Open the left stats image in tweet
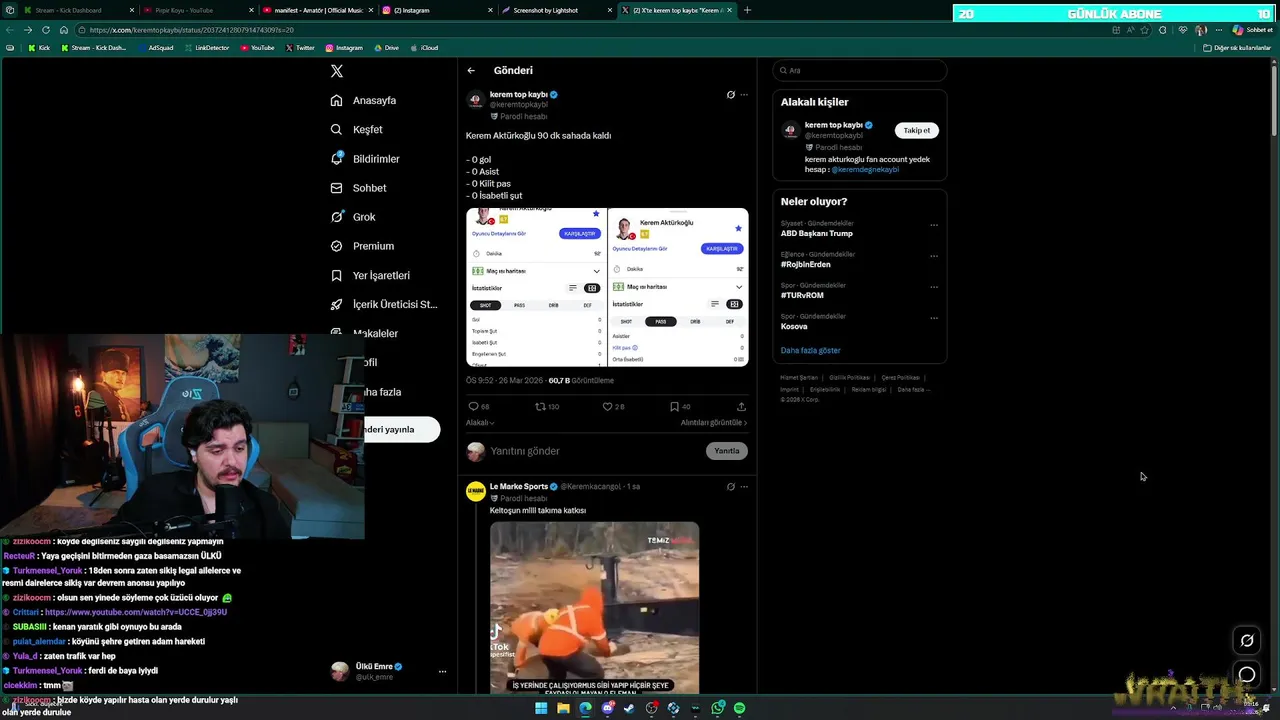The height and width of the screenshot is (720, 1280). 536,287
